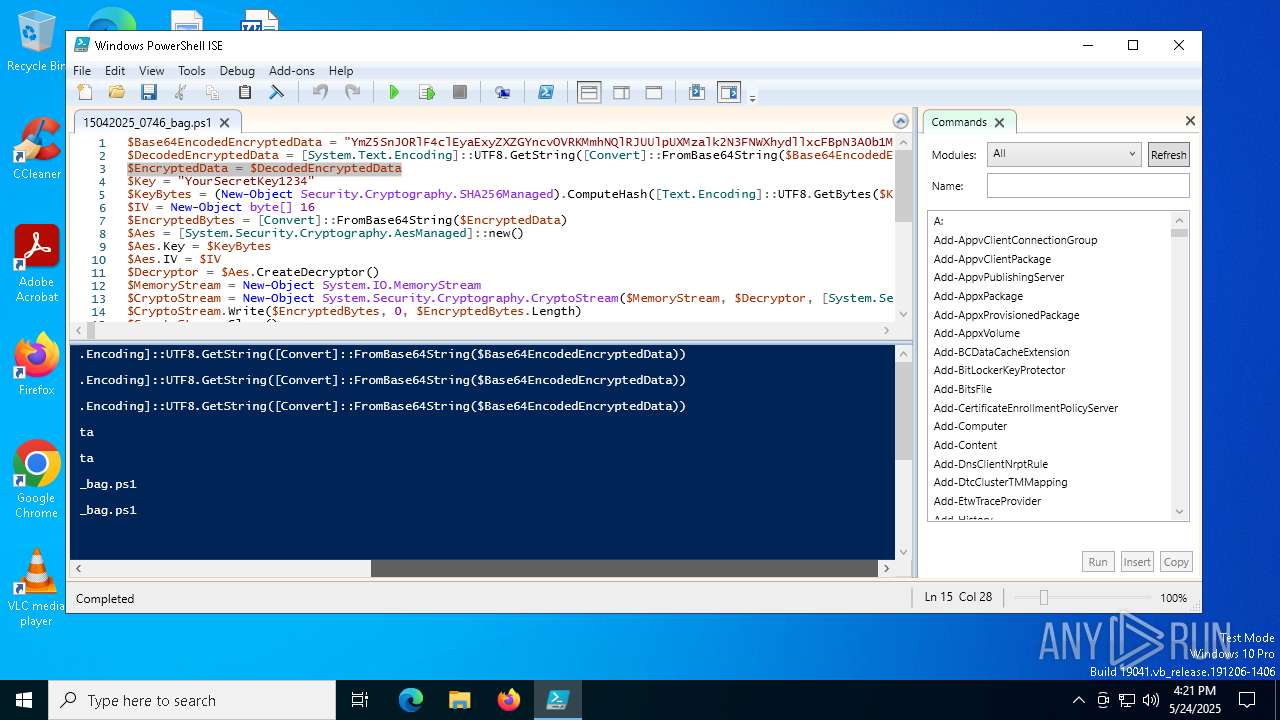Open the VLC media player desktop shortcut

click(36, 588)
